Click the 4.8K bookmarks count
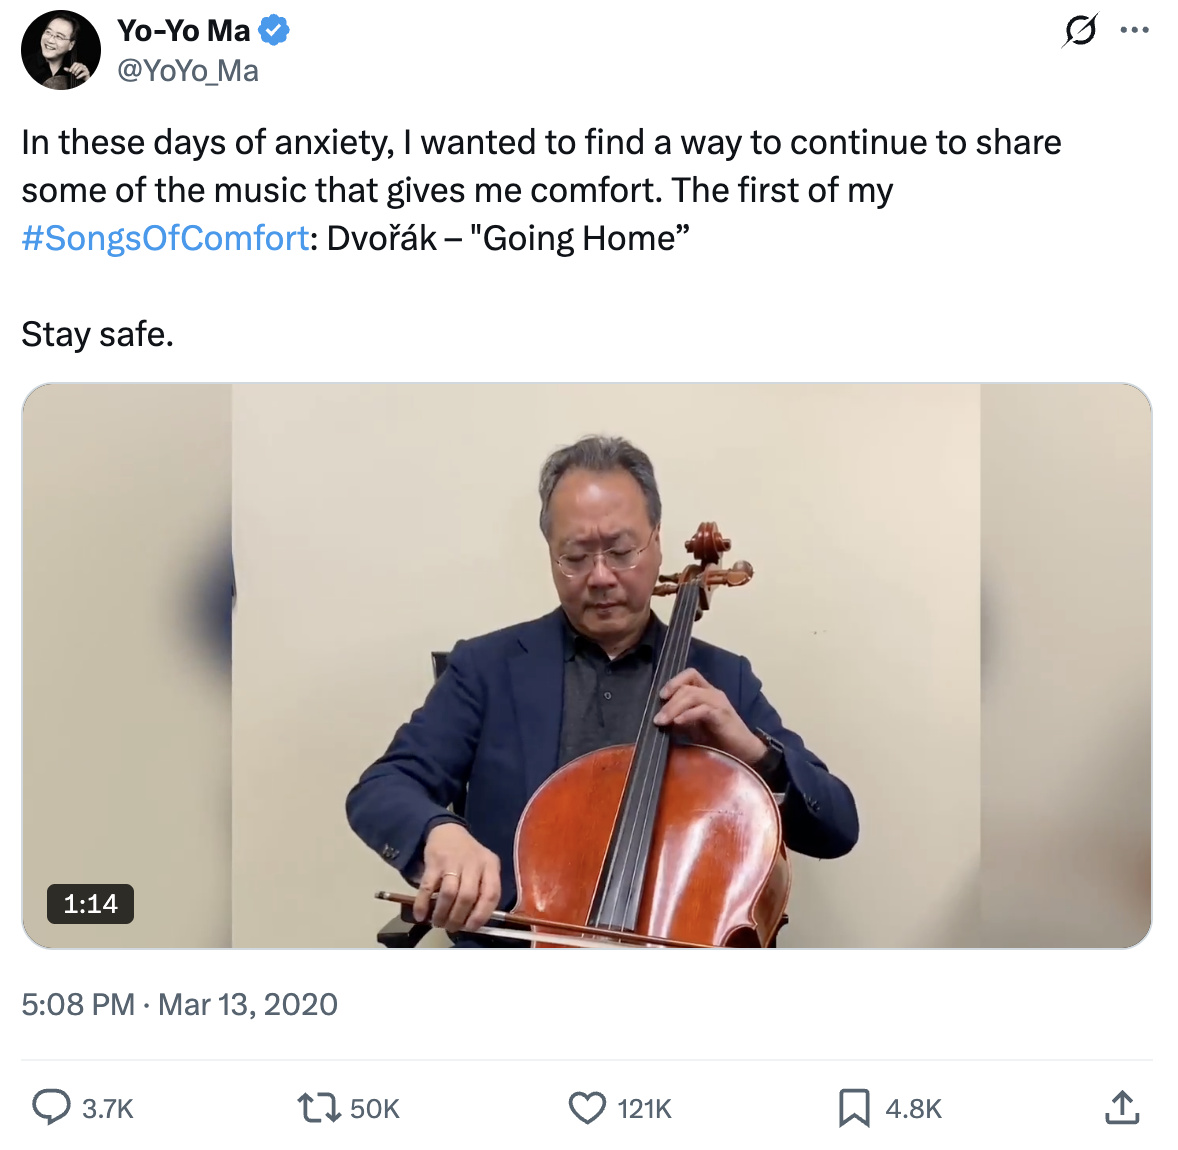1178x1150 pixels. 914,1109
